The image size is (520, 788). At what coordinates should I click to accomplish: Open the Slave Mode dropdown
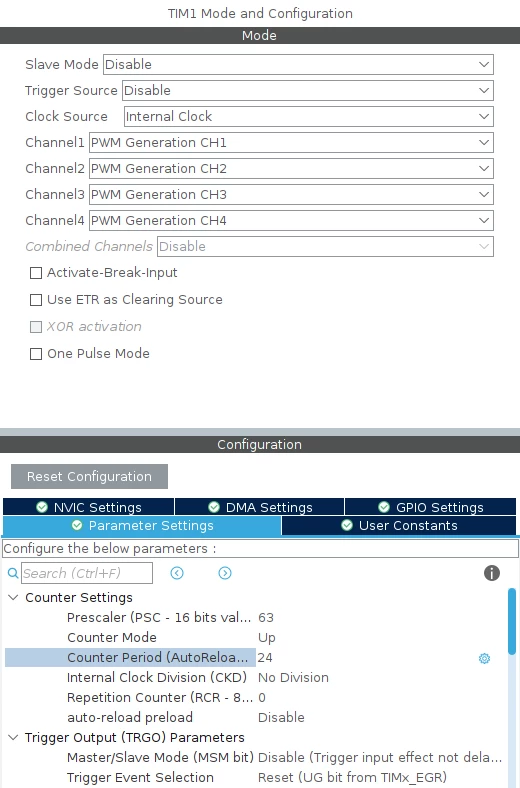click(x=298, y=64)
